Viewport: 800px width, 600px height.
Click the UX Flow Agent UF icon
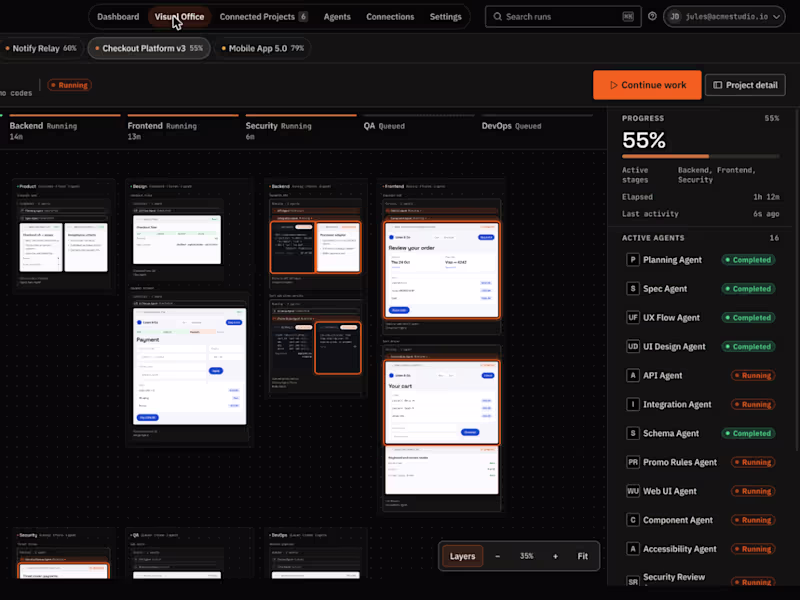[x=633, y=317]
